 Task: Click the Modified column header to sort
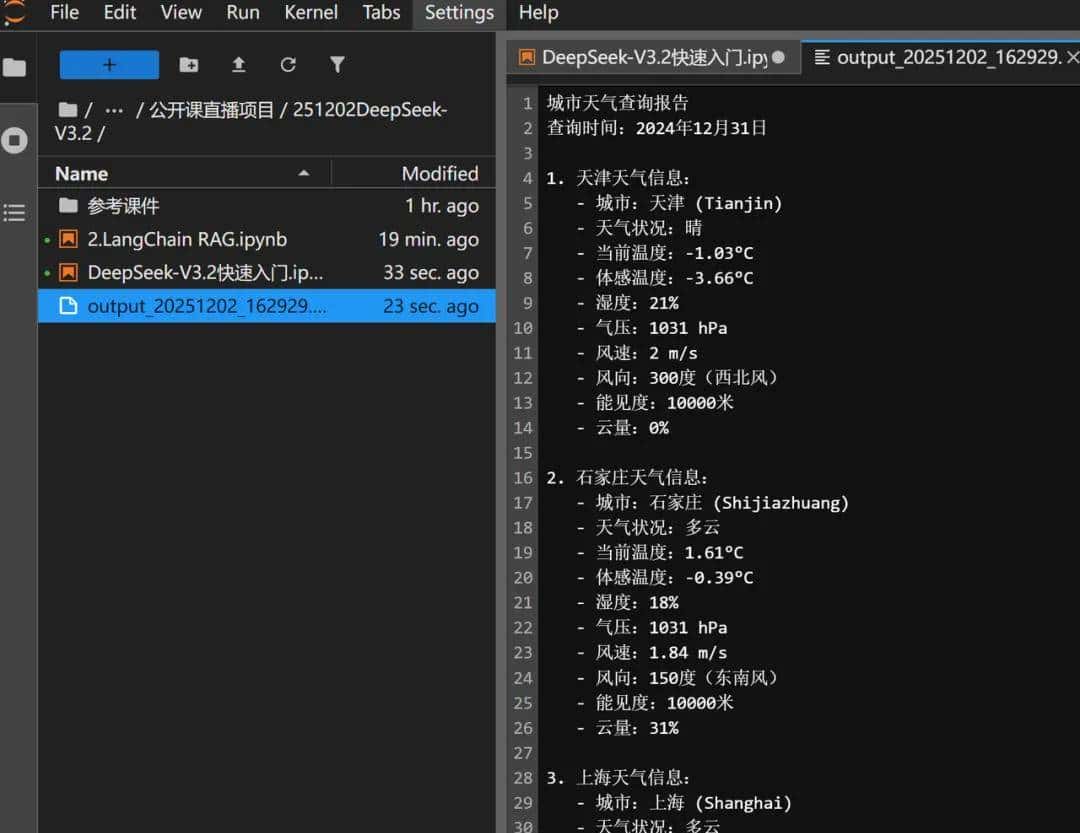440,173
